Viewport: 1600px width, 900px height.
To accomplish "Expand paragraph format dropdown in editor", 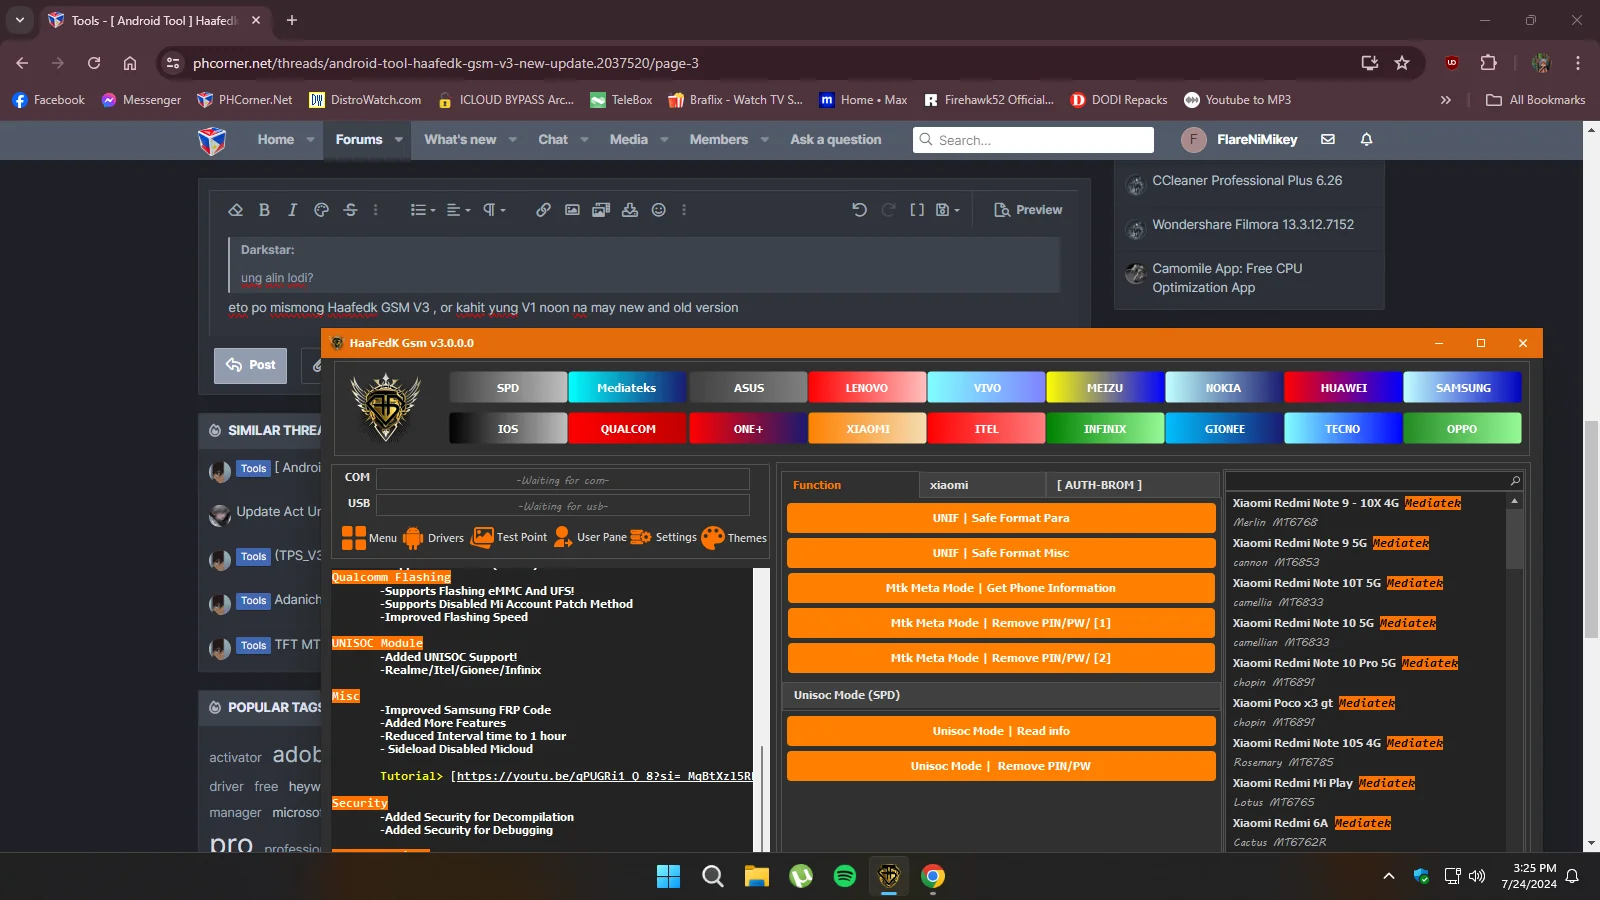I will point(494,210).
